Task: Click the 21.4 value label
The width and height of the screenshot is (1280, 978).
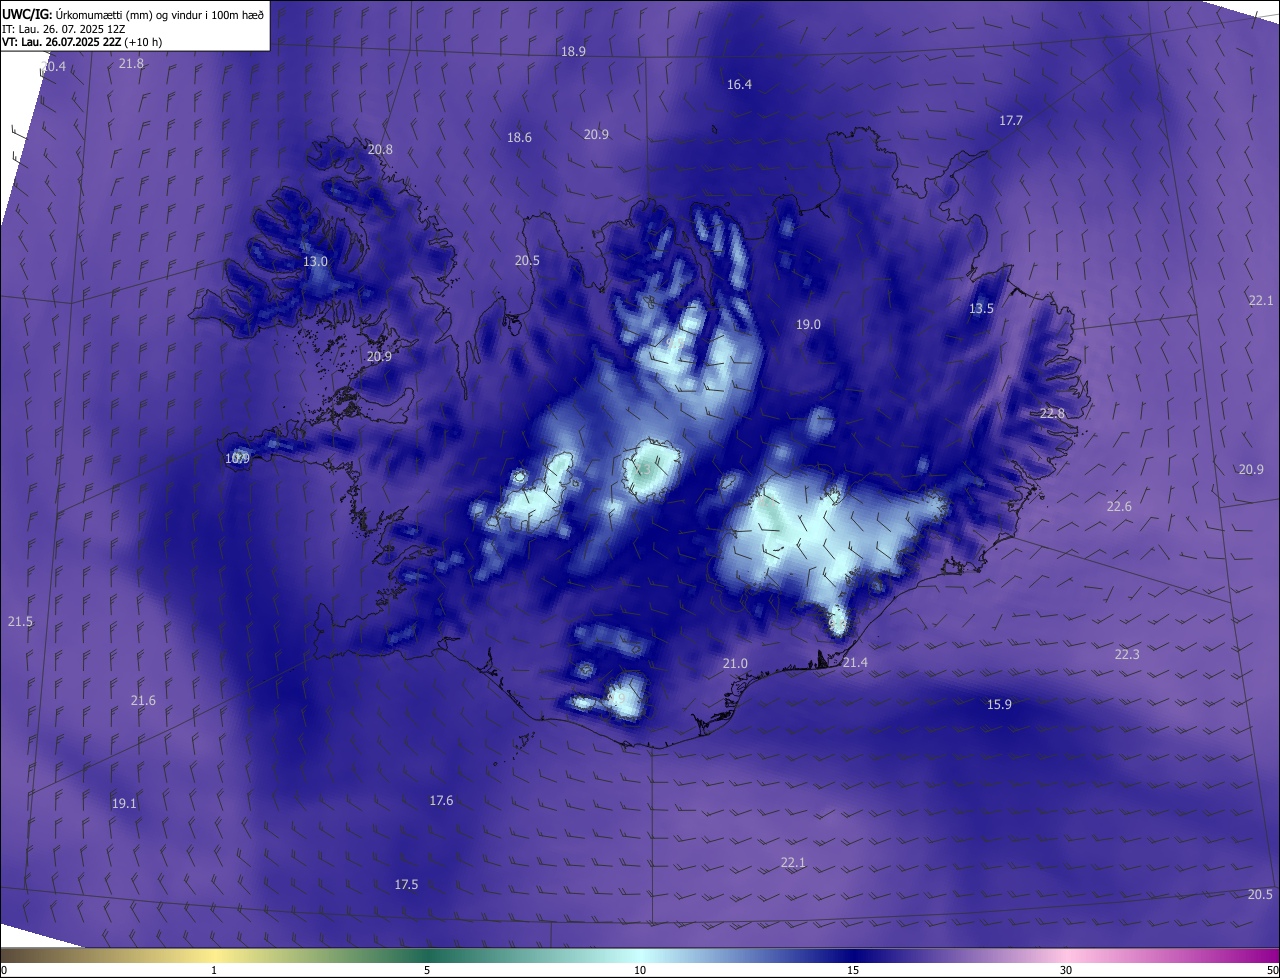Action: pyautogui.click(x=855, y=662)
